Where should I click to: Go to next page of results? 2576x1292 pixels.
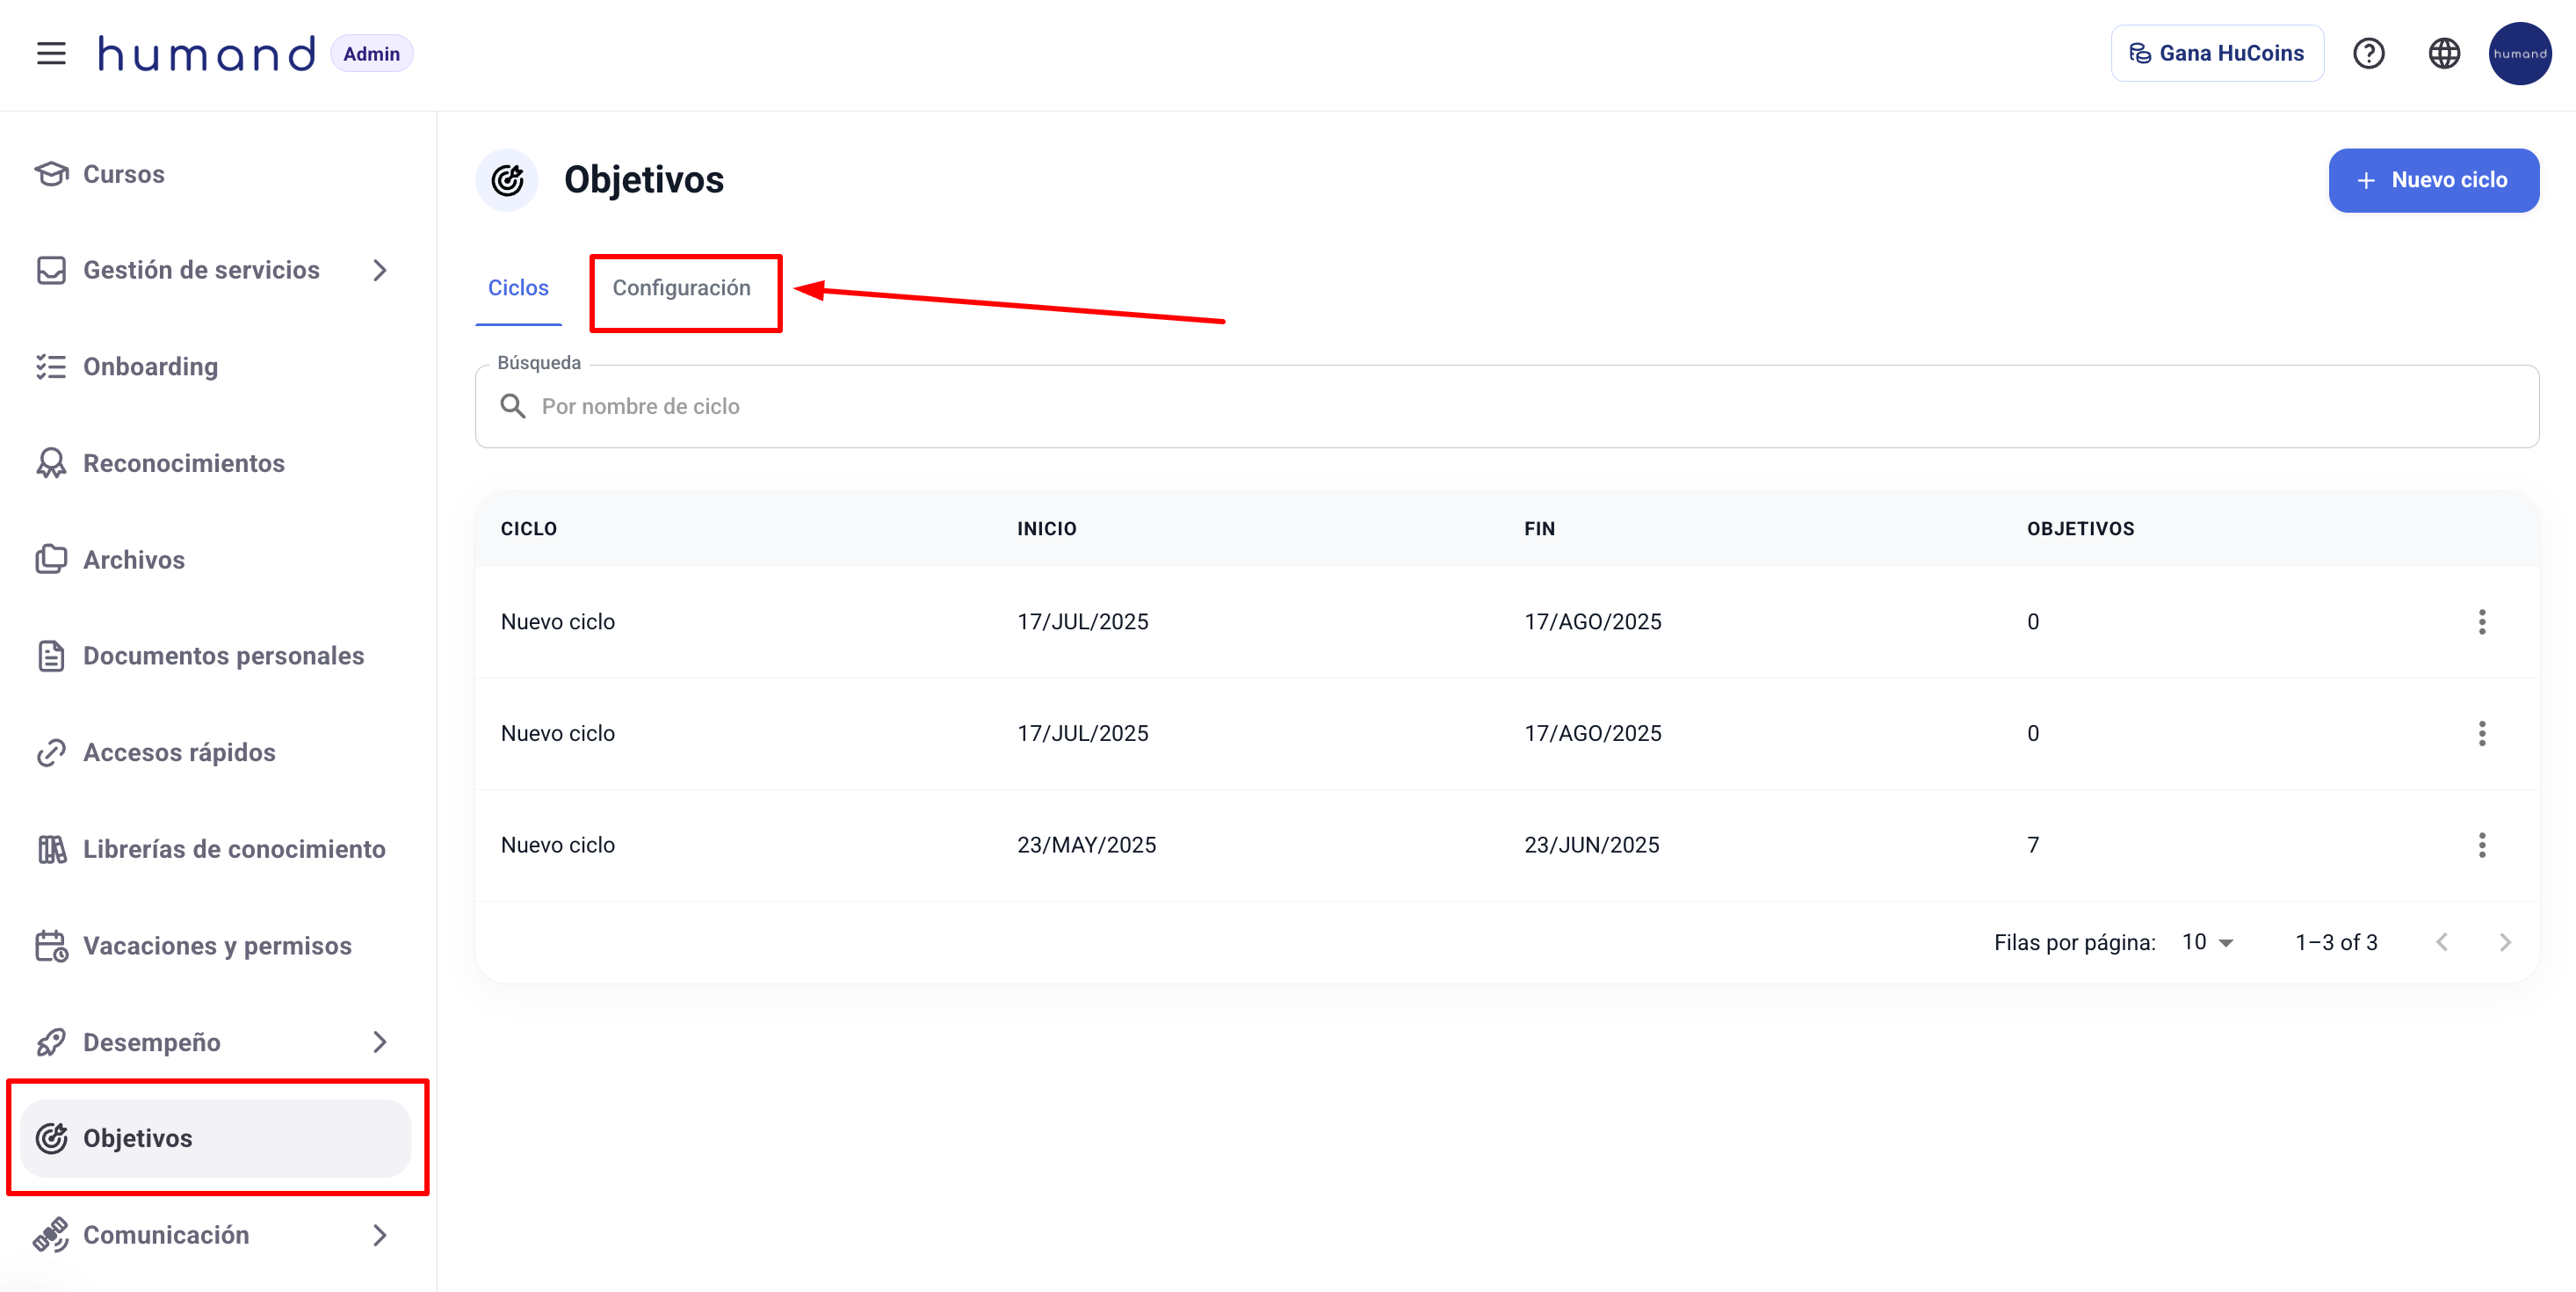2504,942
